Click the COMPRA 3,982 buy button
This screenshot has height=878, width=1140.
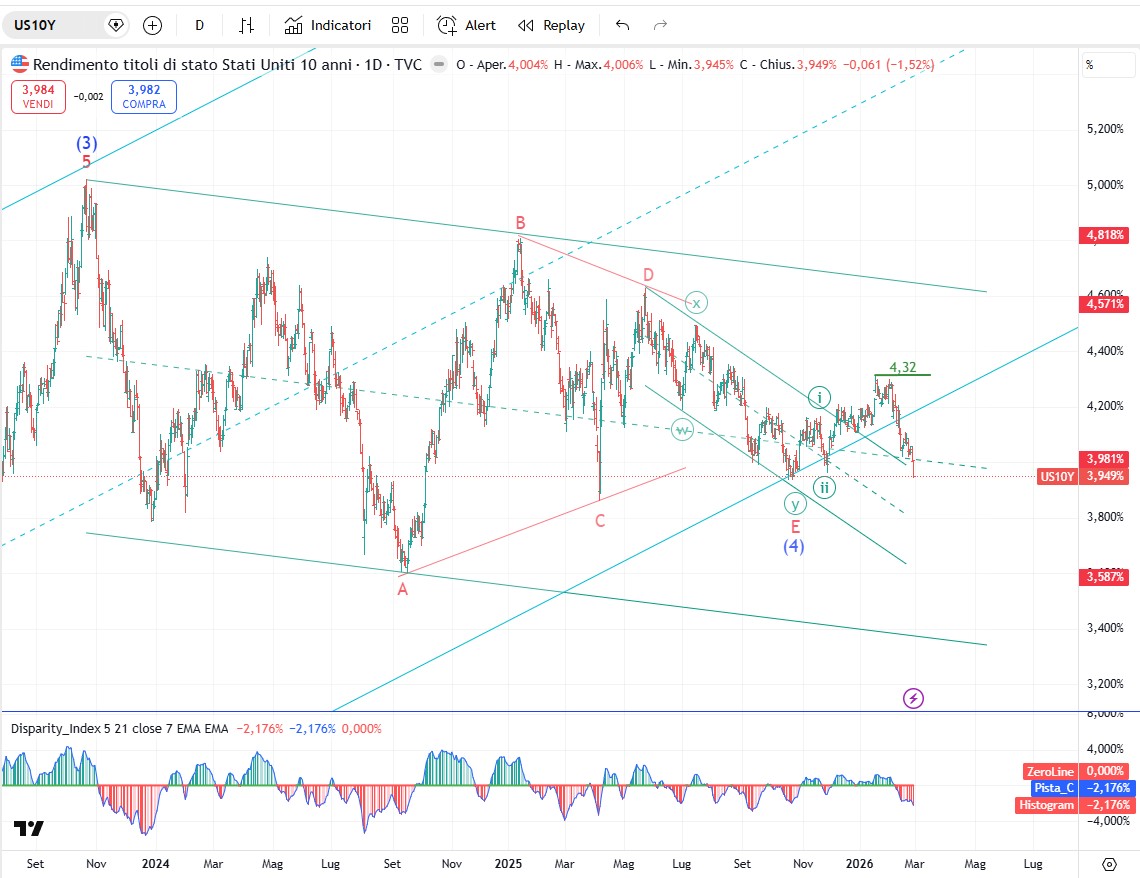tap(144, 97)
